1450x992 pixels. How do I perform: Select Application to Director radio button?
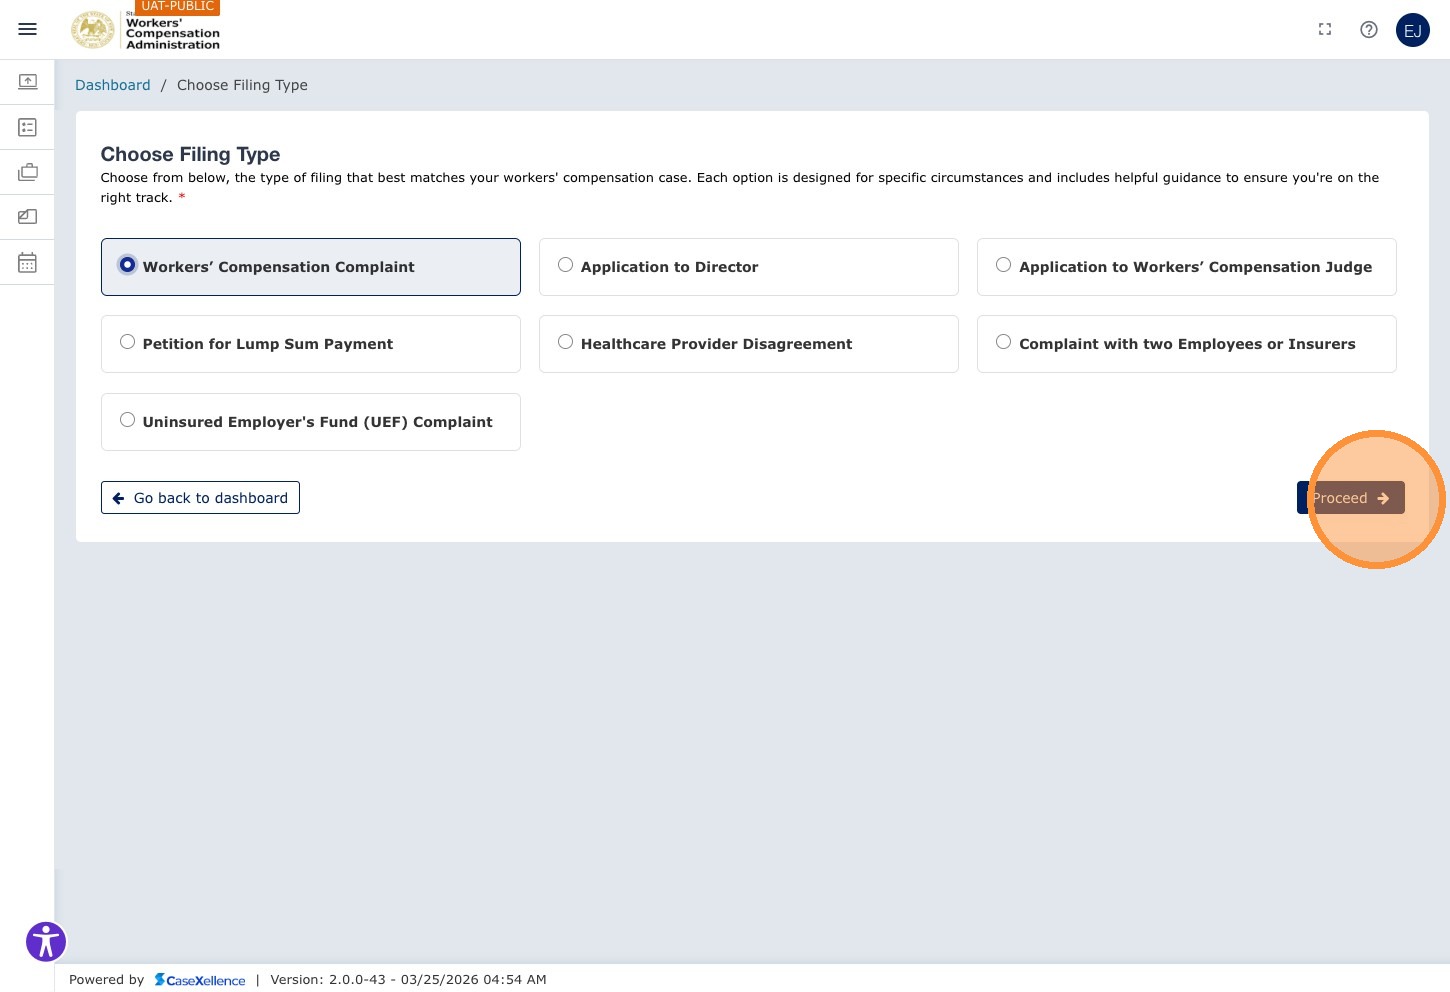(565, 265)
